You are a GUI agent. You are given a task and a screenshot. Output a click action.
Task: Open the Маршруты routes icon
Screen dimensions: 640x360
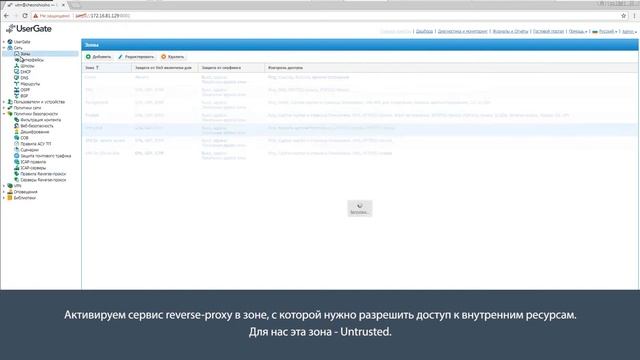pos(17,84)
